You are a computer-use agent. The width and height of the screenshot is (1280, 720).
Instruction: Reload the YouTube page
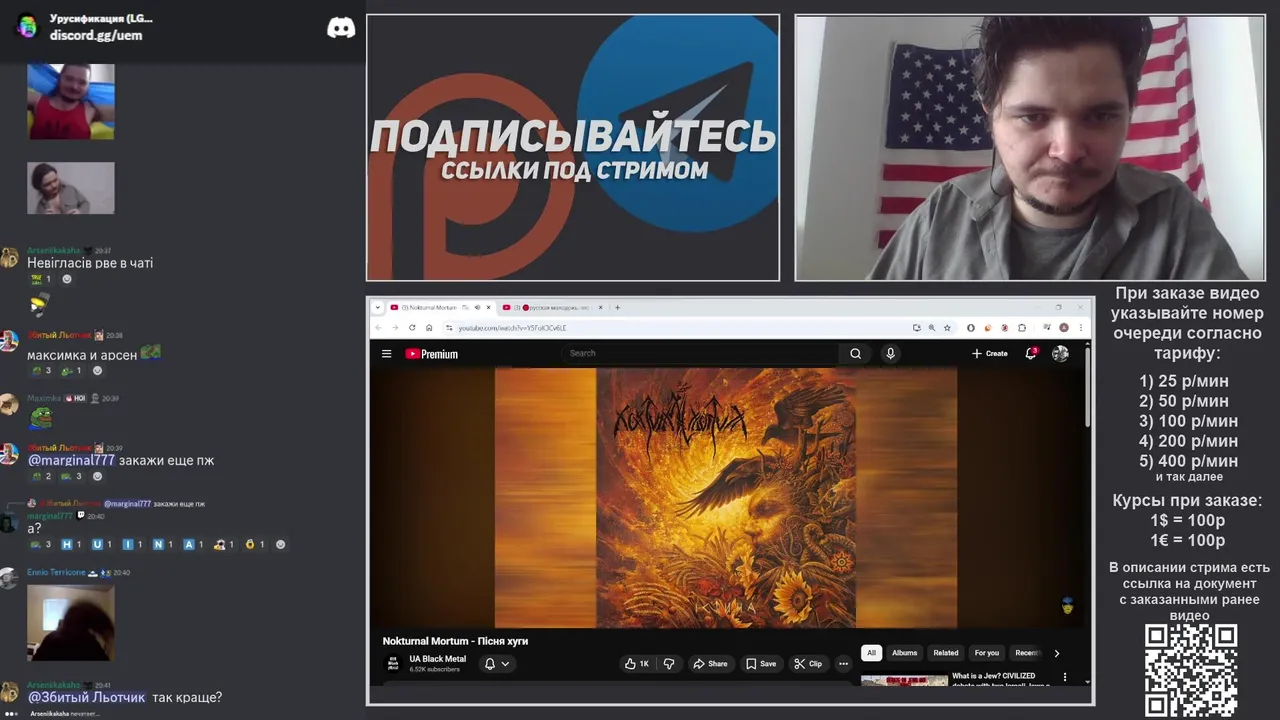coord(412,327)
